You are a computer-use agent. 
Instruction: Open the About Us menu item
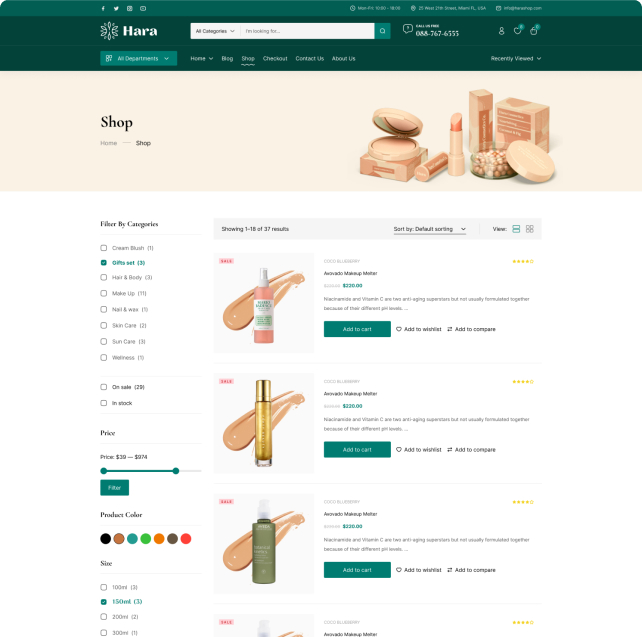(344, 59)
